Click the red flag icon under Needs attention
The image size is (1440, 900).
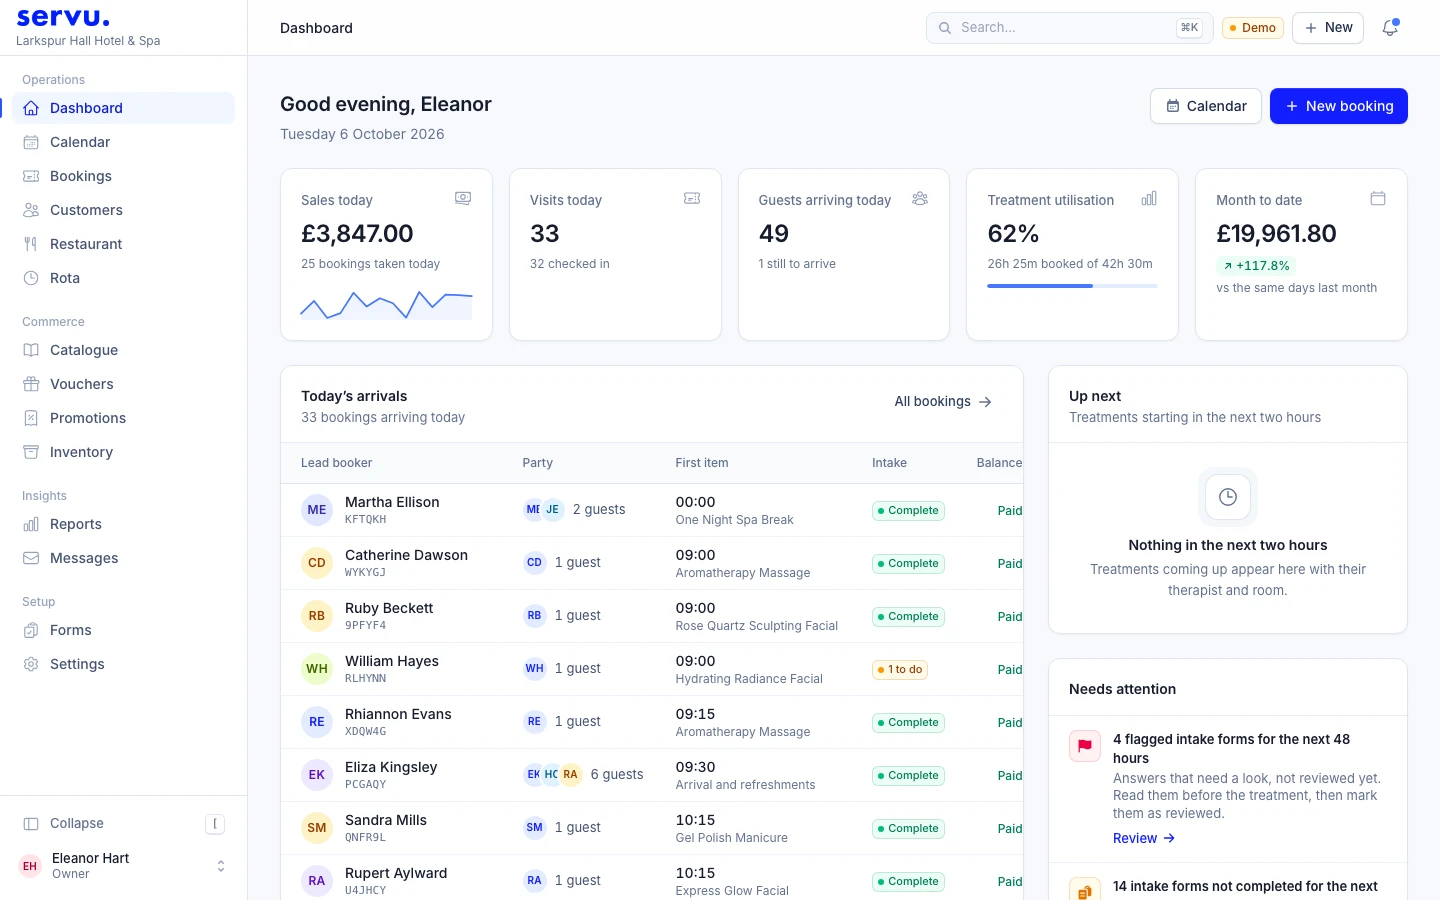coord(1085,746)
